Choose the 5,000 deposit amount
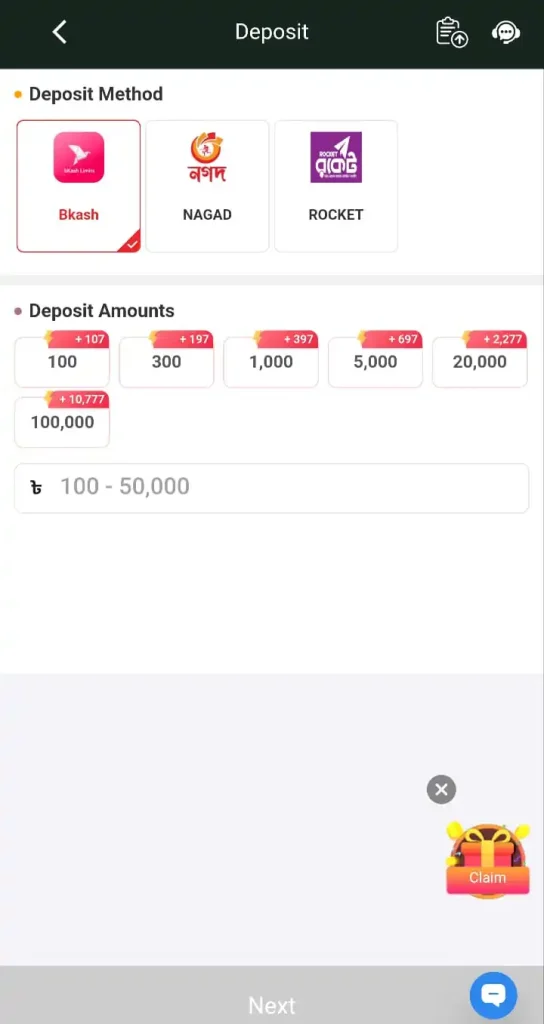The height and width of the screenshot is (1024, 544). pyautogui.click(x=376, y=362)
